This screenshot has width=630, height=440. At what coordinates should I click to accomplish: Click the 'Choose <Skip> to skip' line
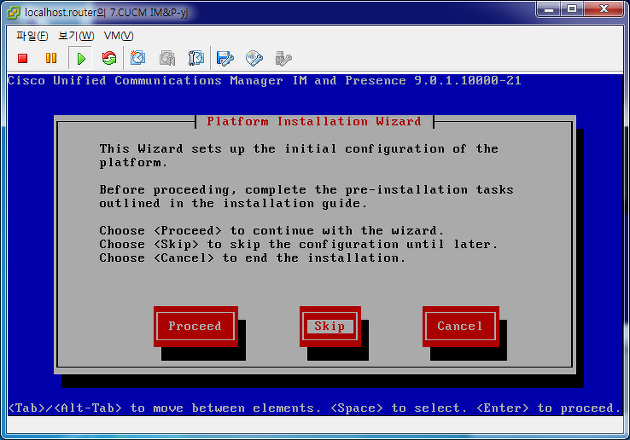click(x=299, y=244)
